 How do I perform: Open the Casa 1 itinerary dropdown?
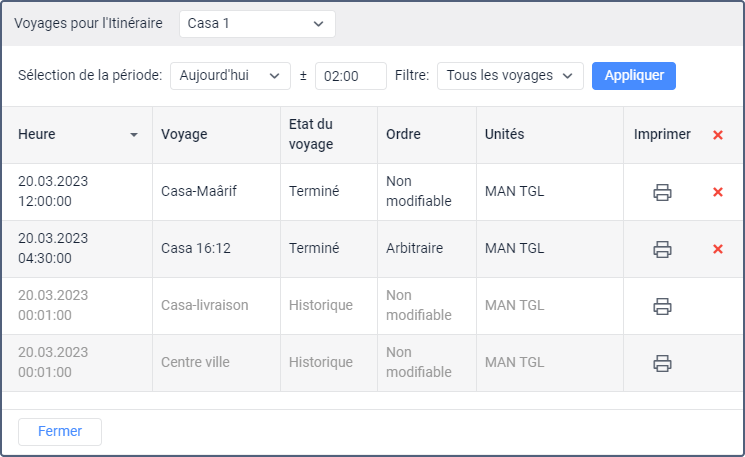(x=257, y=23)
